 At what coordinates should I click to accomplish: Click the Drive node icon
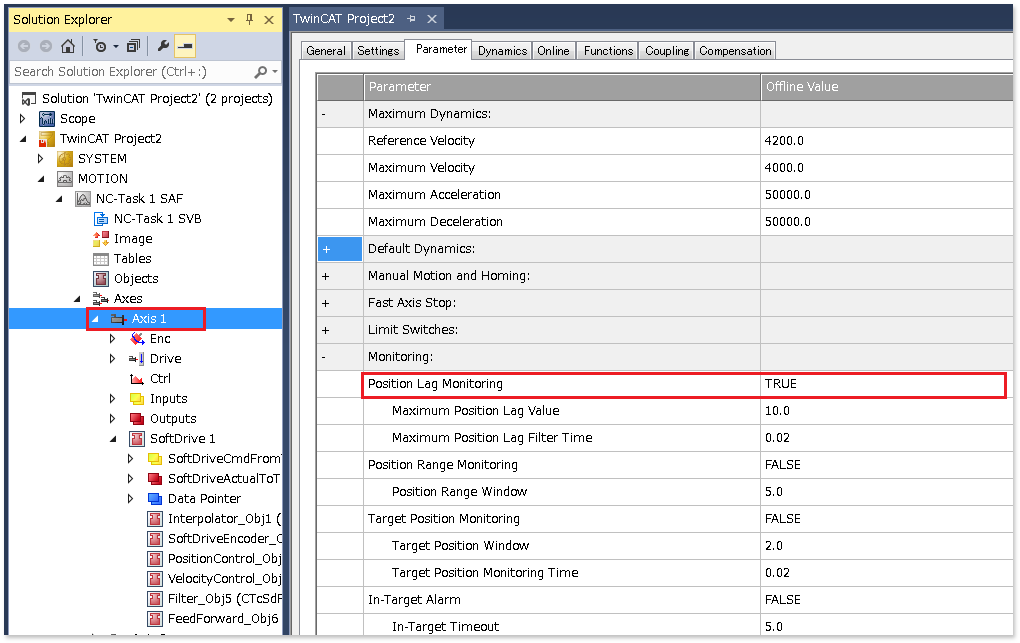point(137,359)
